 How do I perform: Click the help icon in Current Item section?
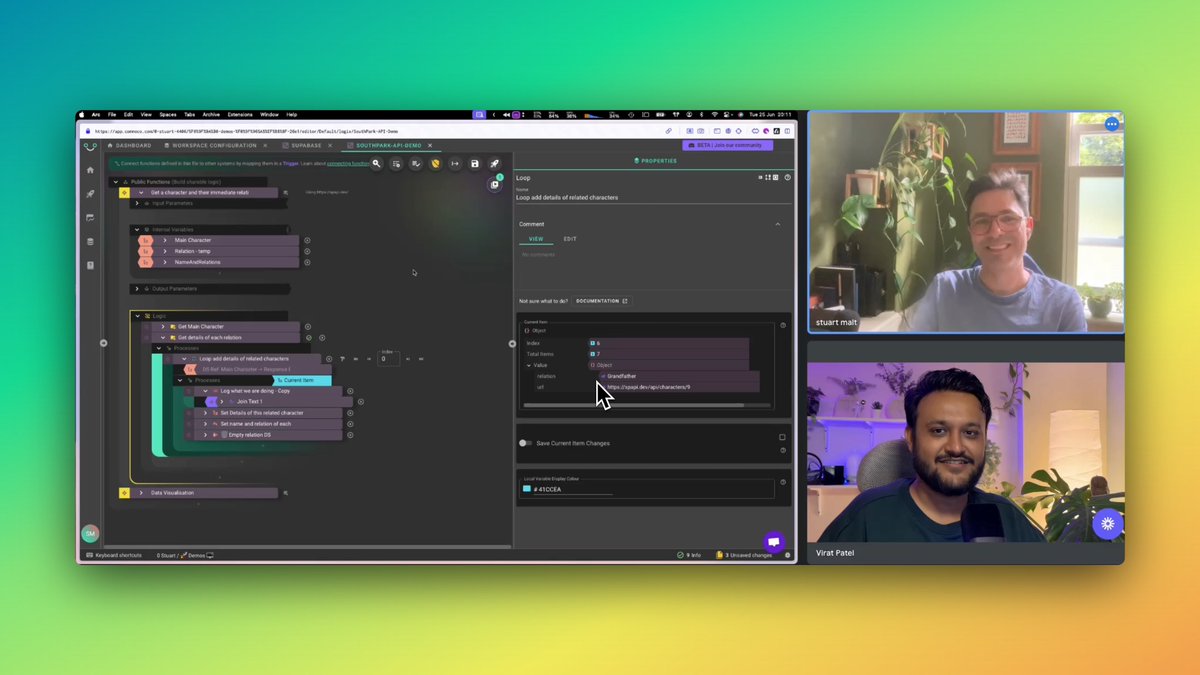tap(783, 325)
